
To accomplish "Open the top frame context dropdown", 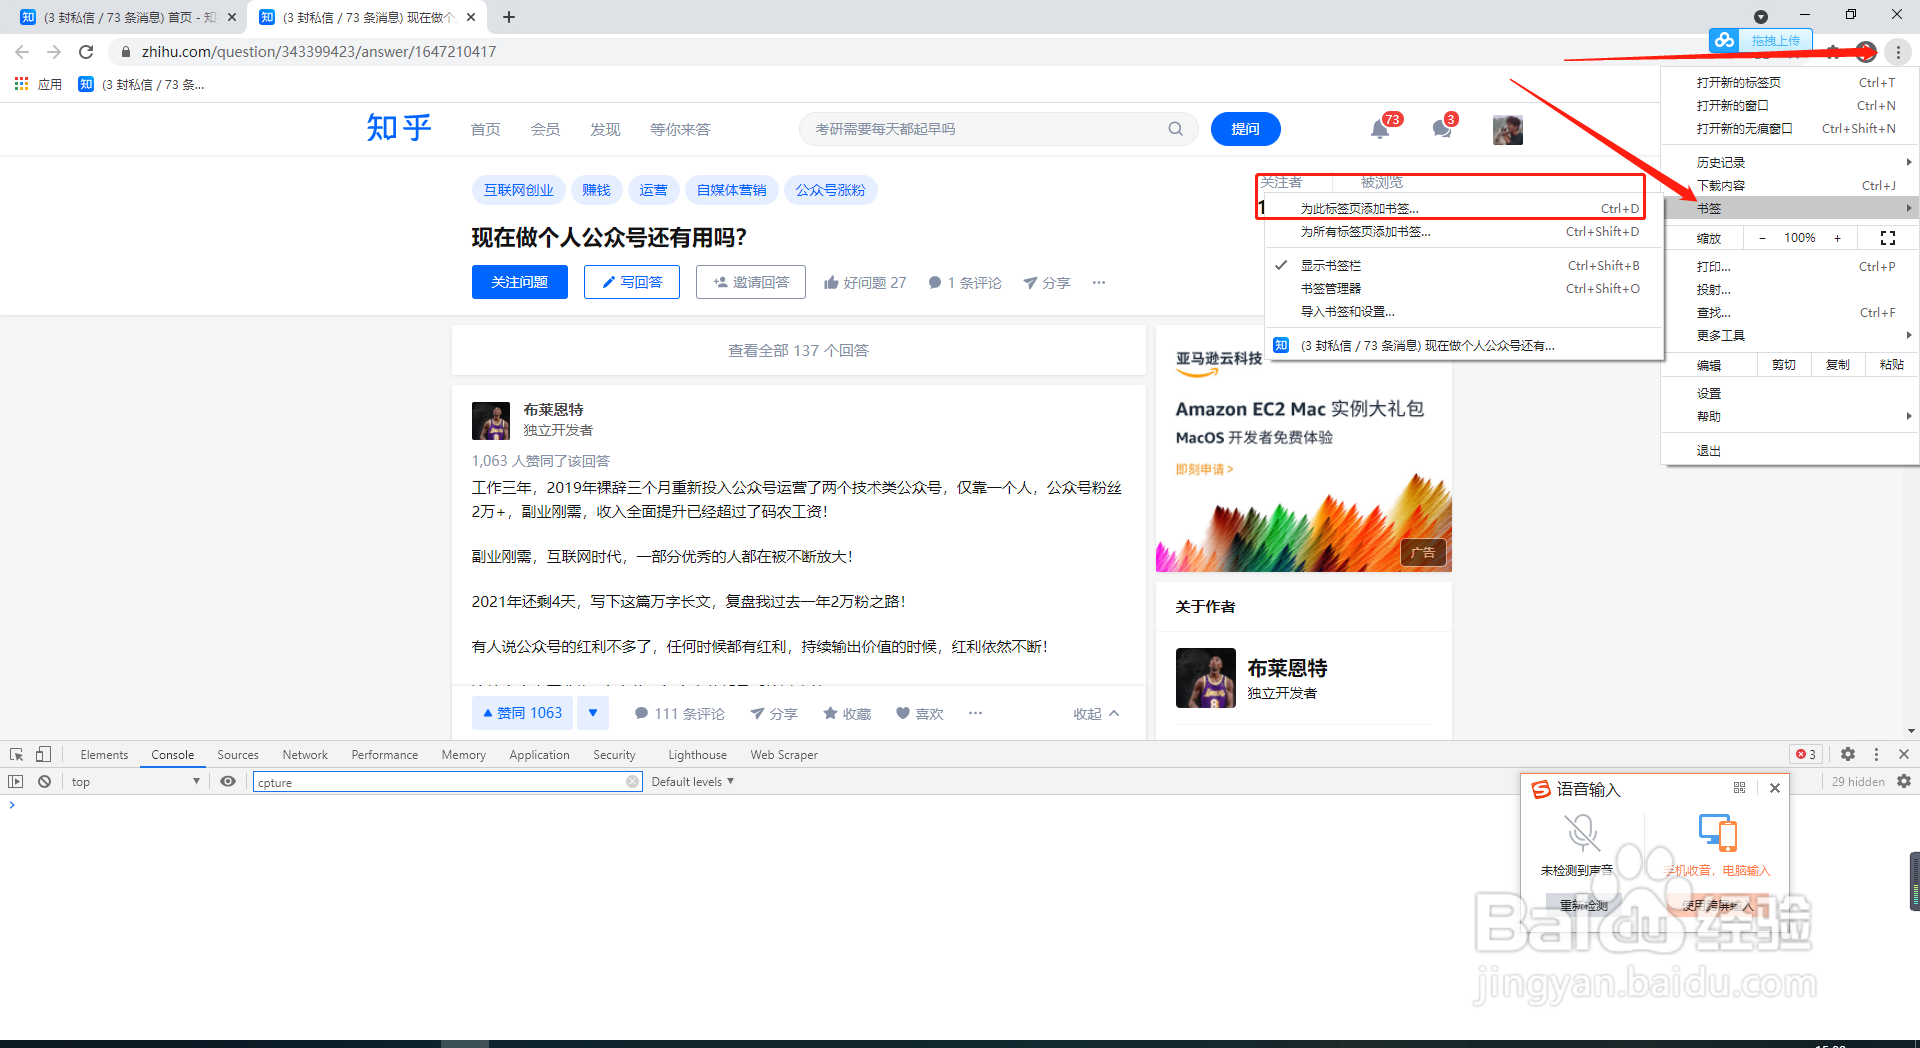I will [x=135, y=781].
